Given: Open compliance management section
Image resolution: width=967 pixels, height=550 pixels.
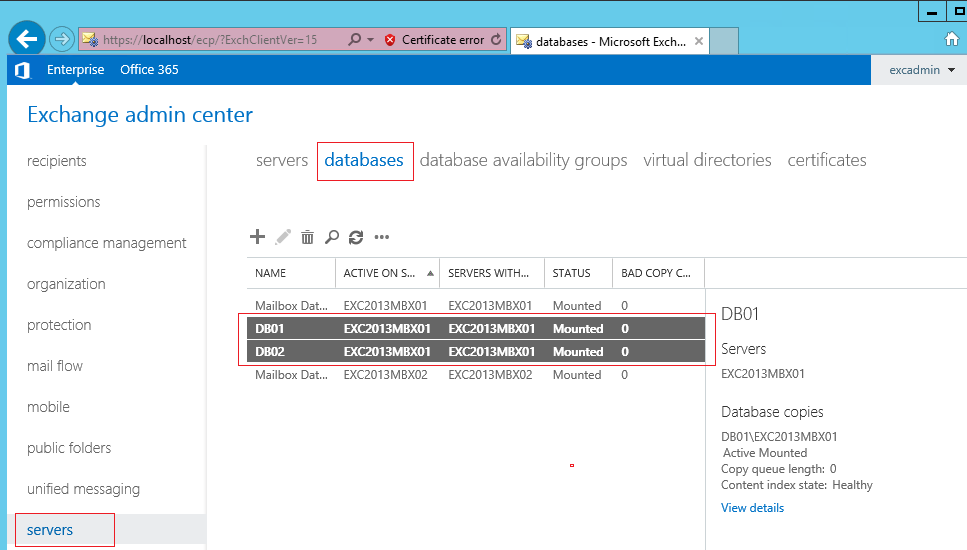Looking at the screenshot, I should coord(107,243).
